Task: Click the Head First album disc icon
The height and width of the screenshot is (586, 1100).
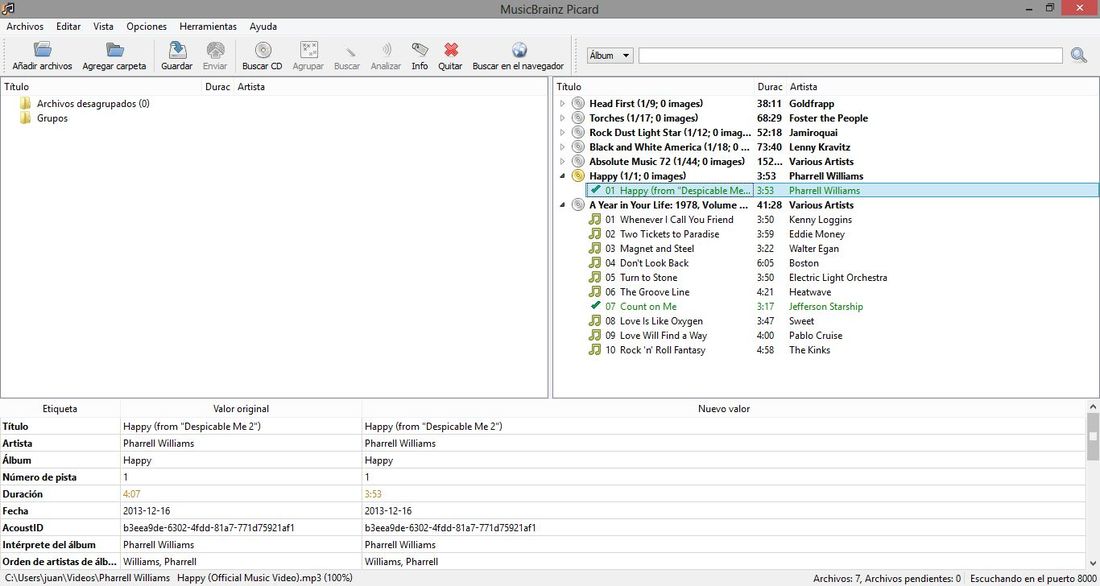Action: point(578,104)
